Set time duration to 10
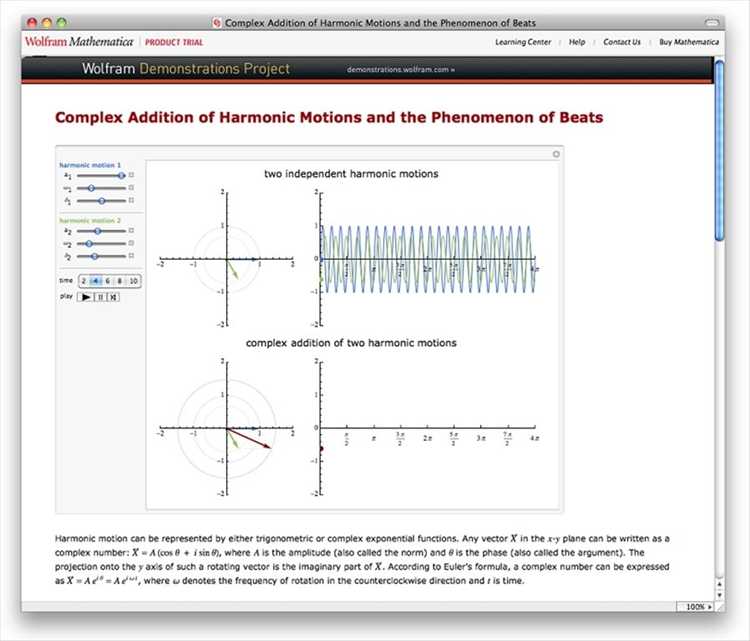 133,281
